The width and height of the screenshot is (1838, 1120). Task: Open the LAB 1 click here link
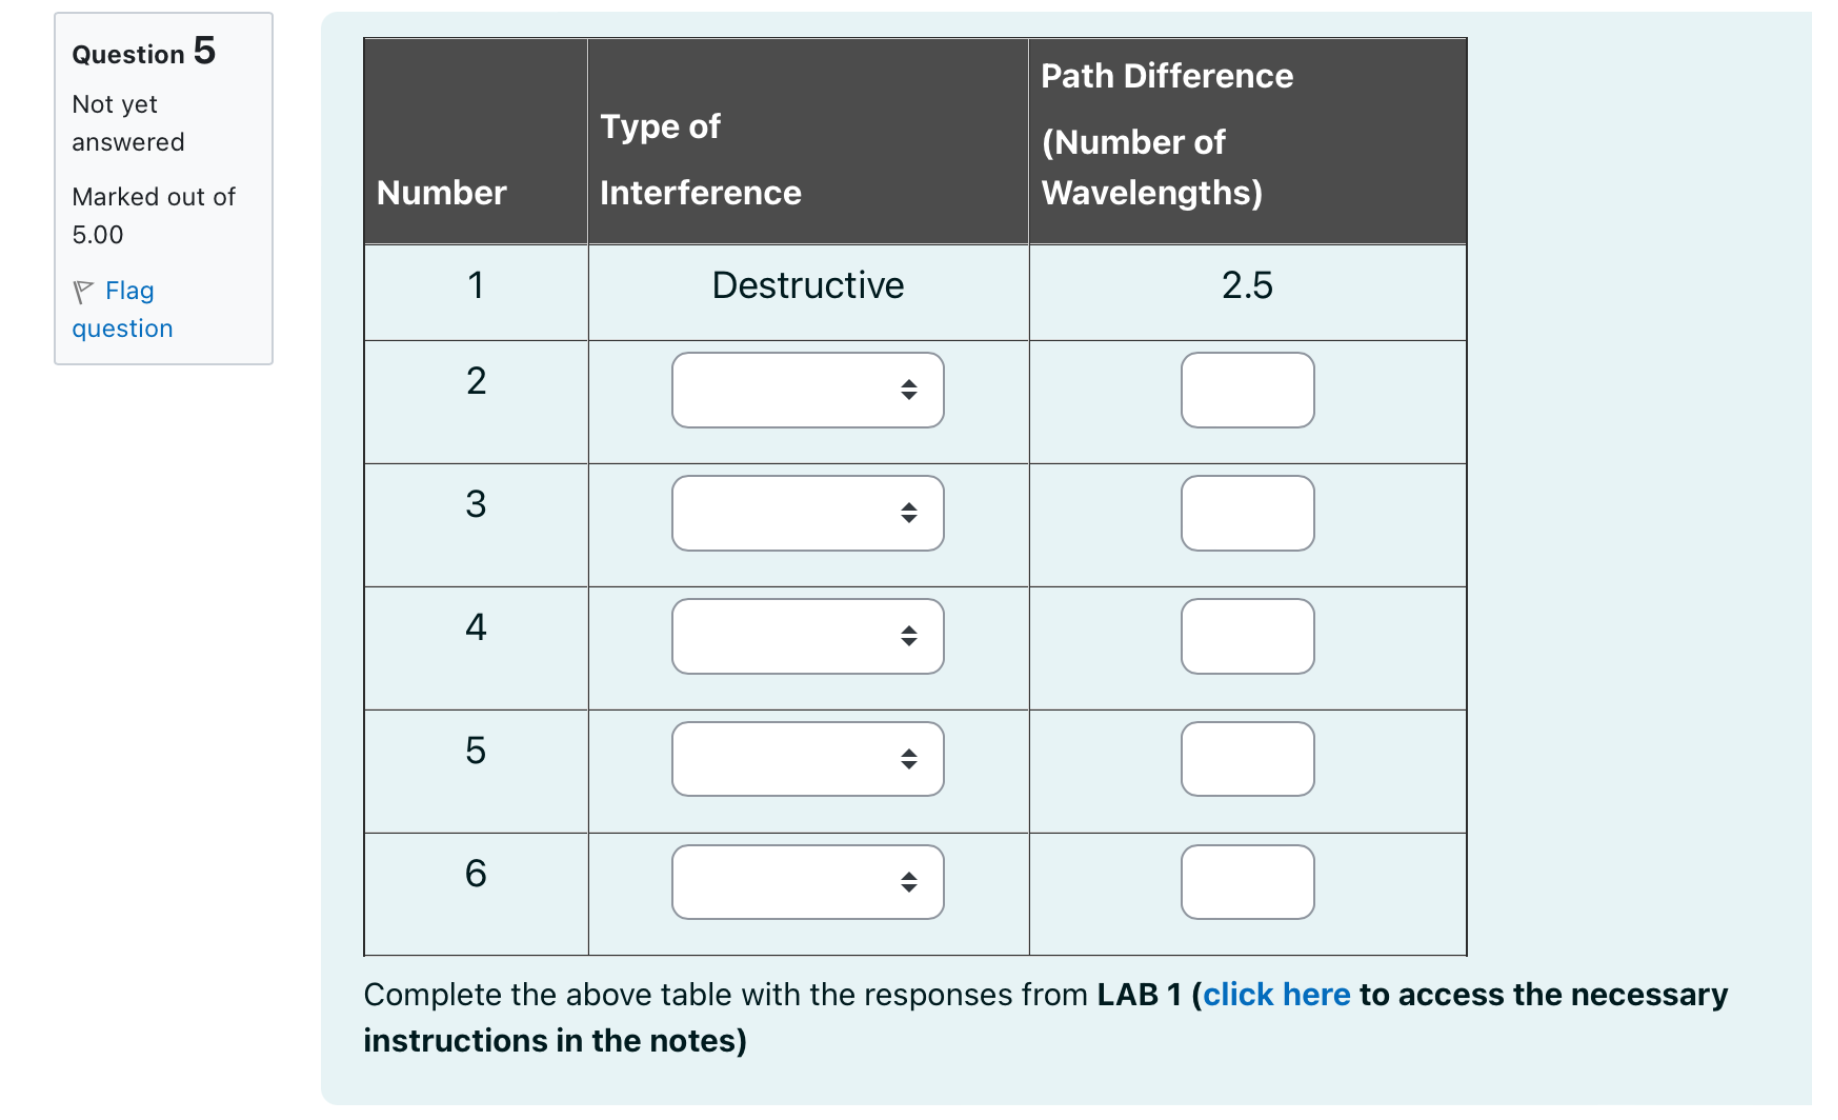coord(1278,994)
